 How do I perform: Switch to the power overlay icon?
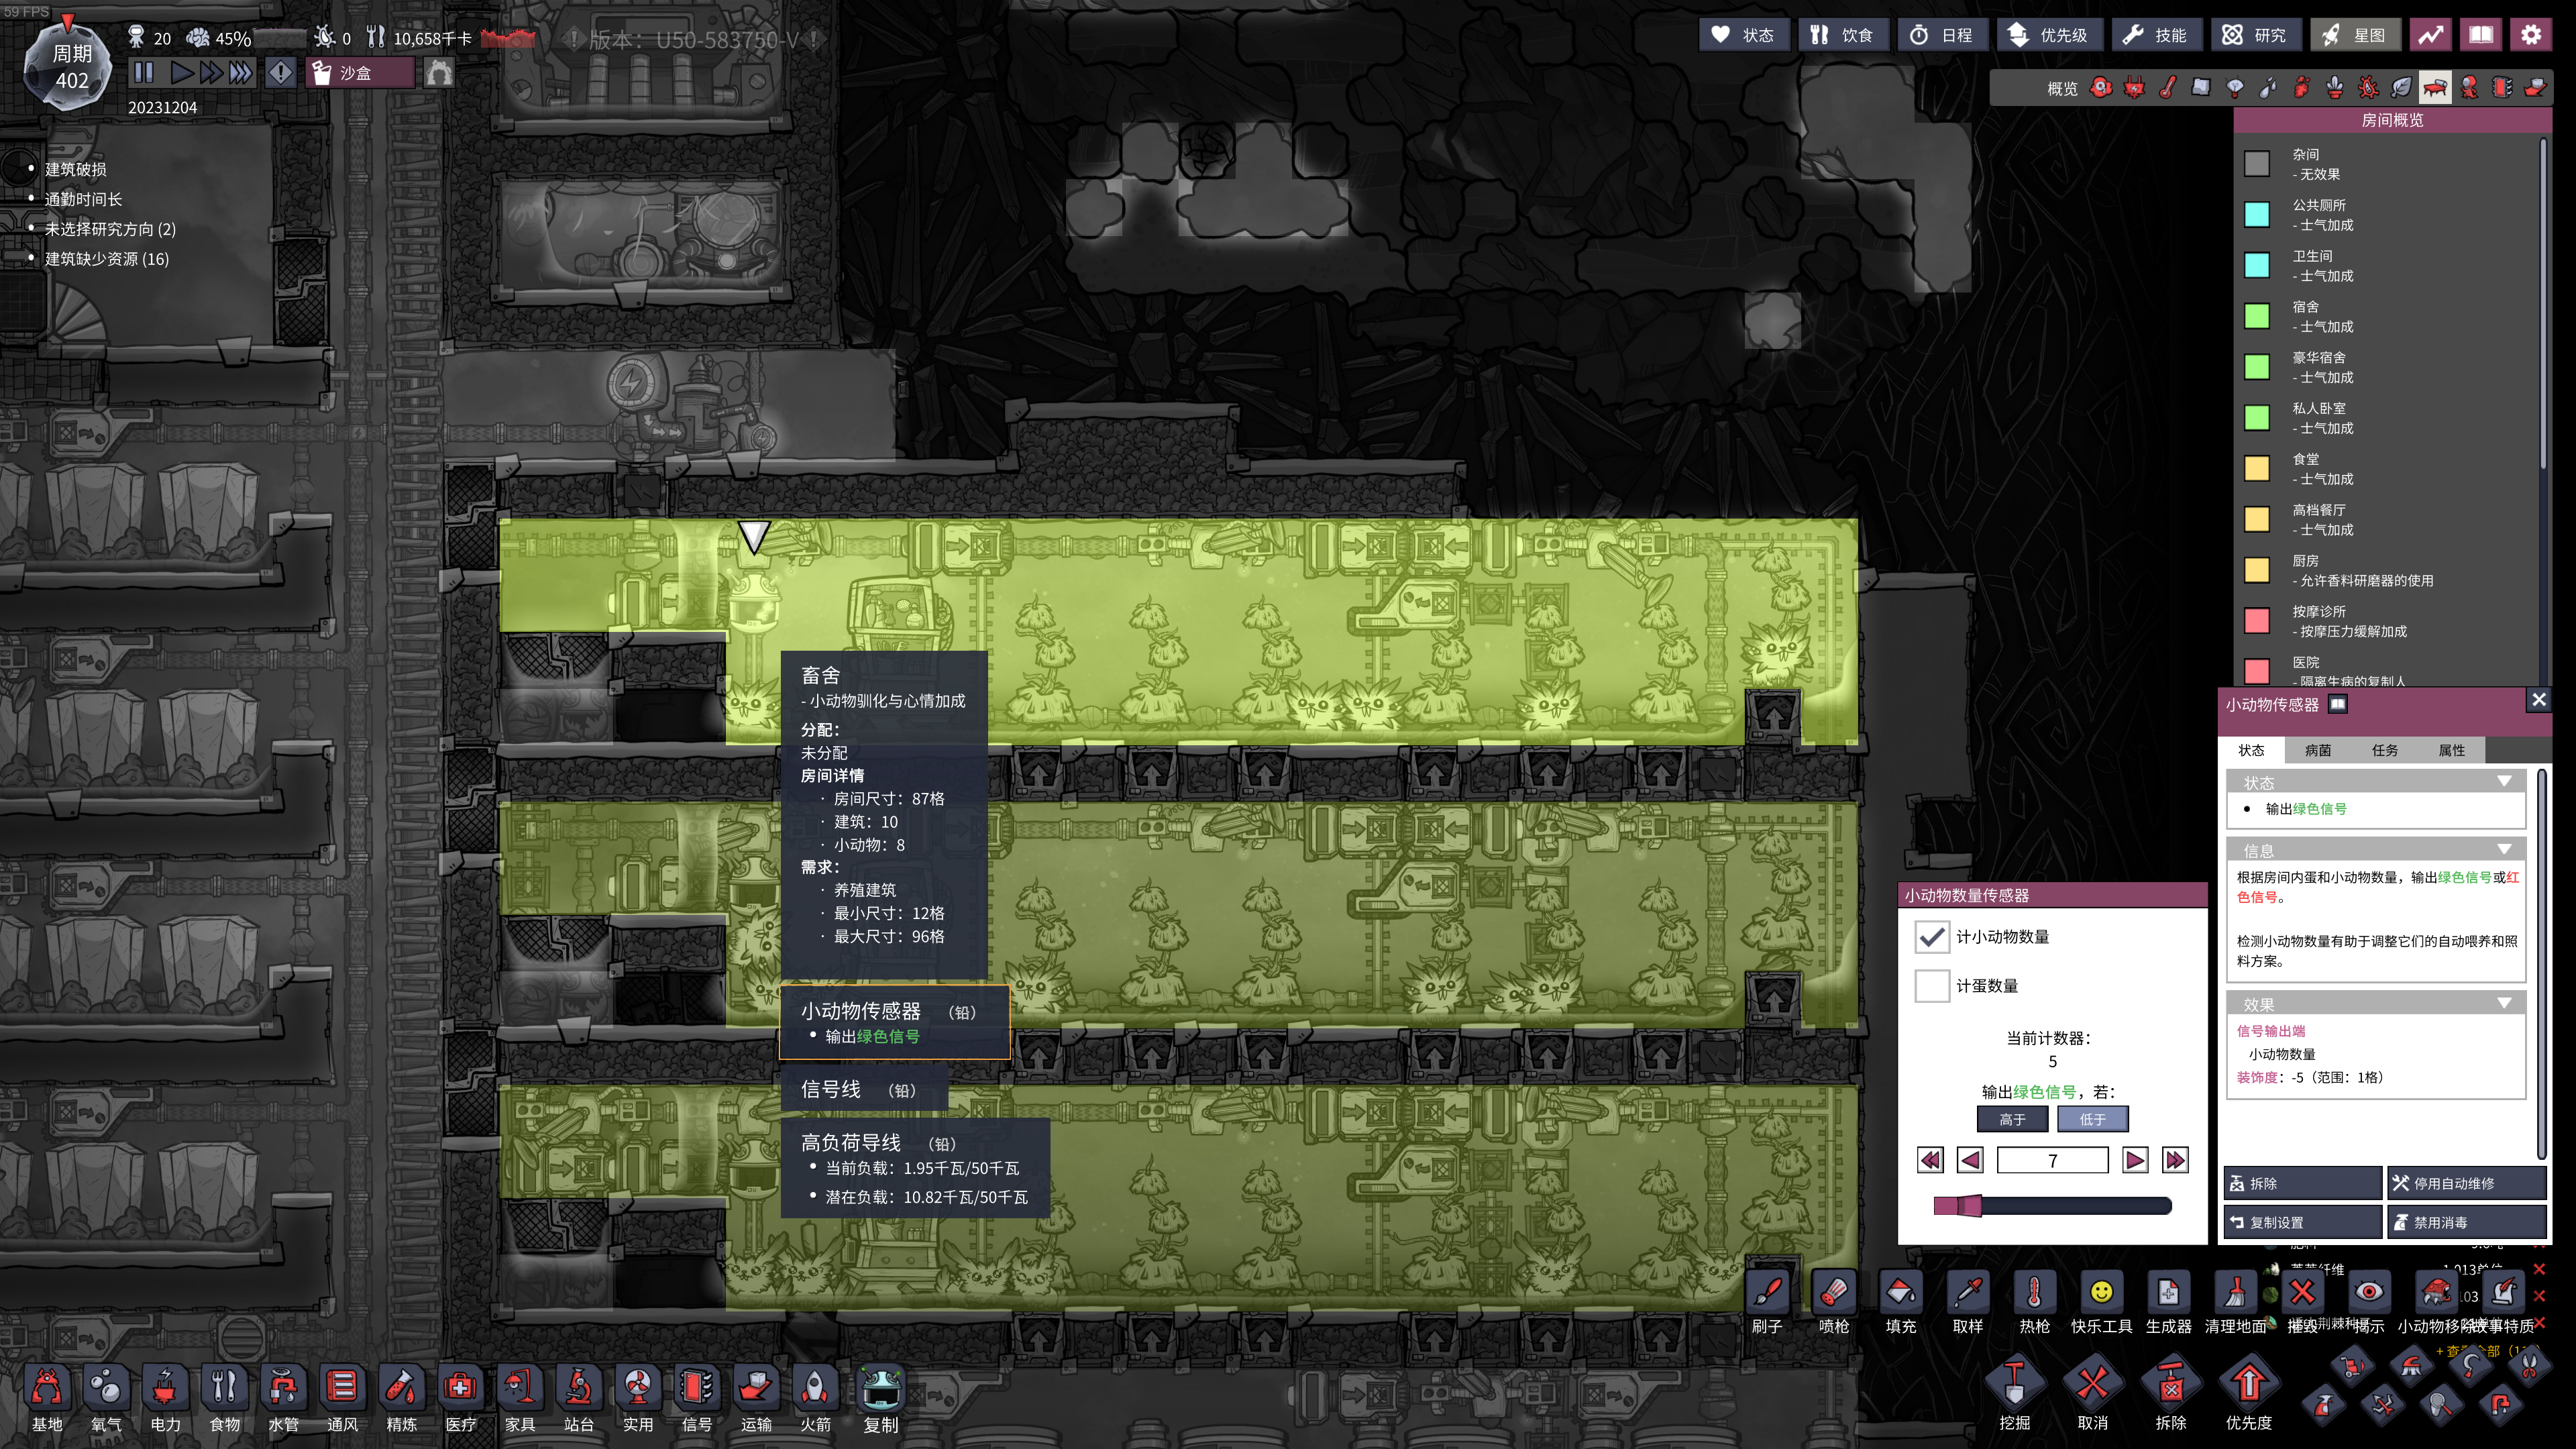[x=2134, y=88]
